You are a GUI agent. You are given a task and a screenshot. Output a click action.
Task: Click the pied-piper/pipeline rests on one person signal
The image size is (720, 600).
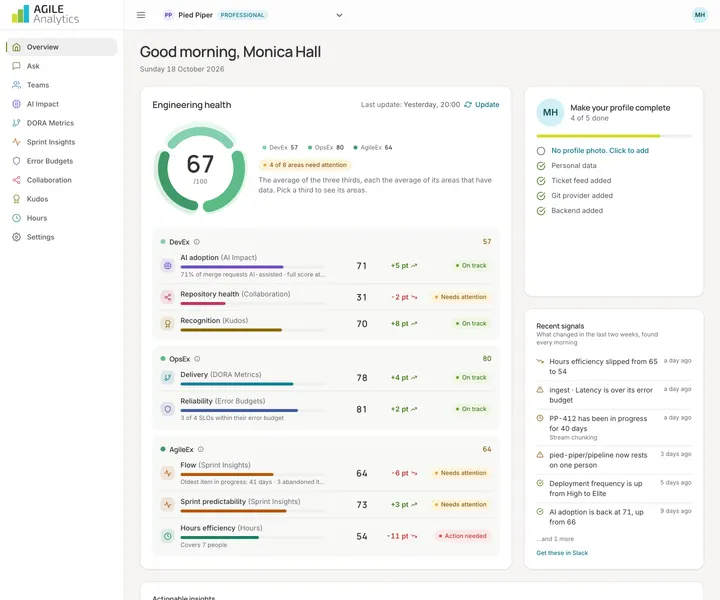[614, 460]
